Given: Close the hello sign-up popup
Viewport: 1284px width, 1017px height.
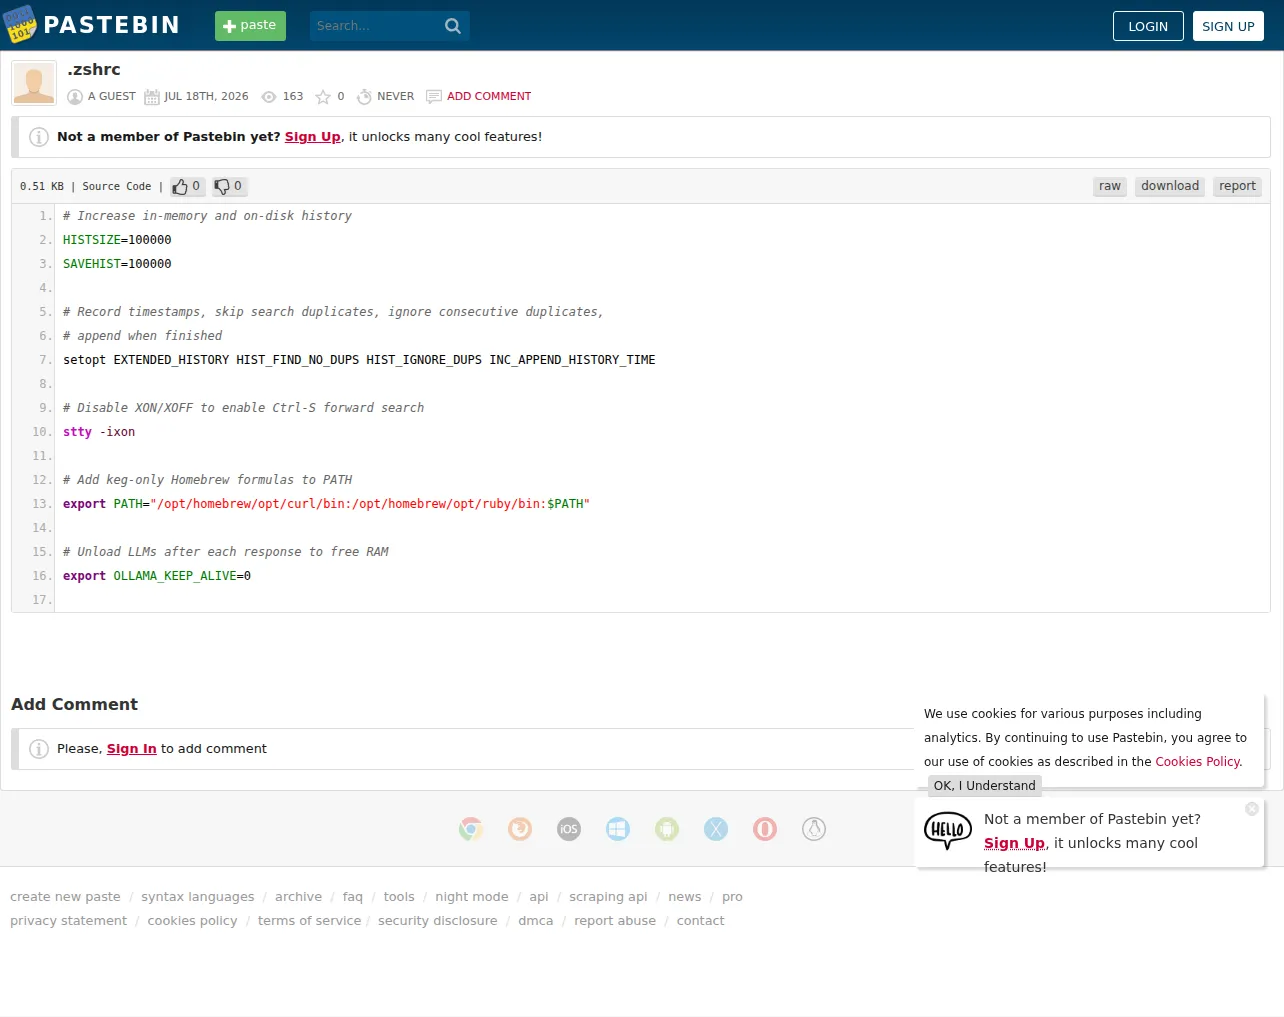Looking at the screenshot, I should pos(1252,809).
